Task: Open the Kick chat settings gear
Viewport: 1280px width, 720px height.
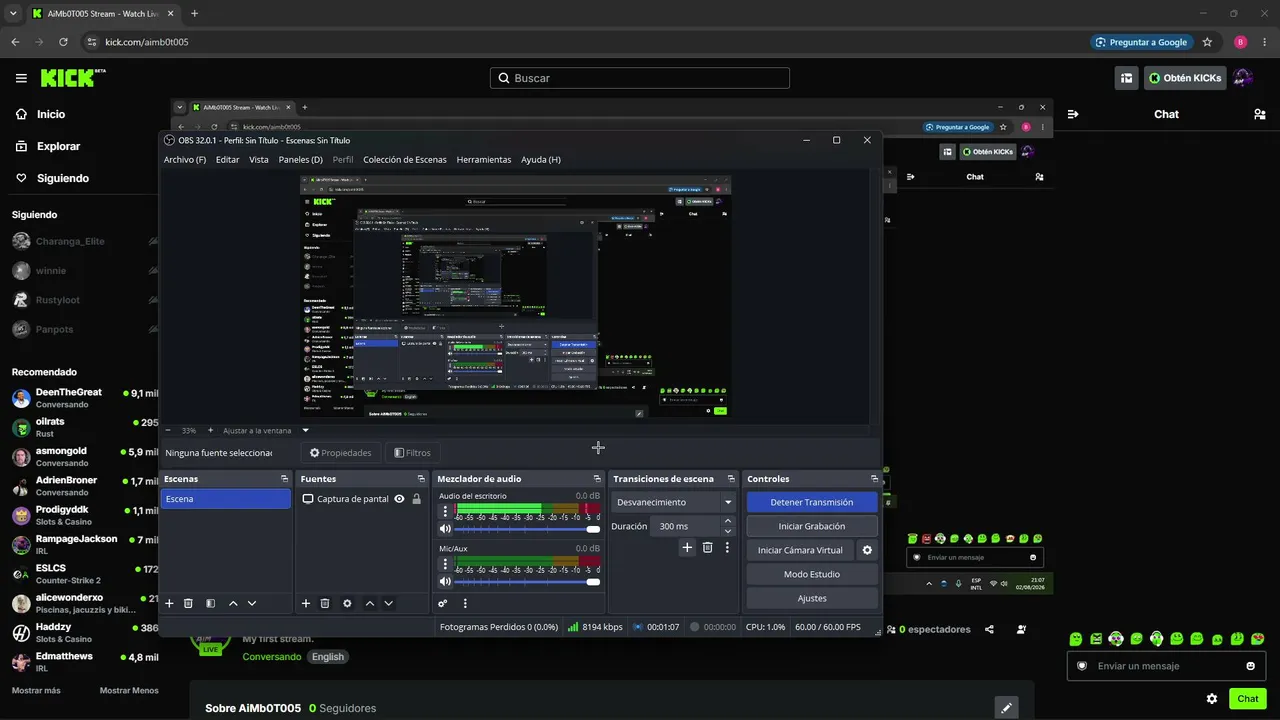Action: [1212, 699]
